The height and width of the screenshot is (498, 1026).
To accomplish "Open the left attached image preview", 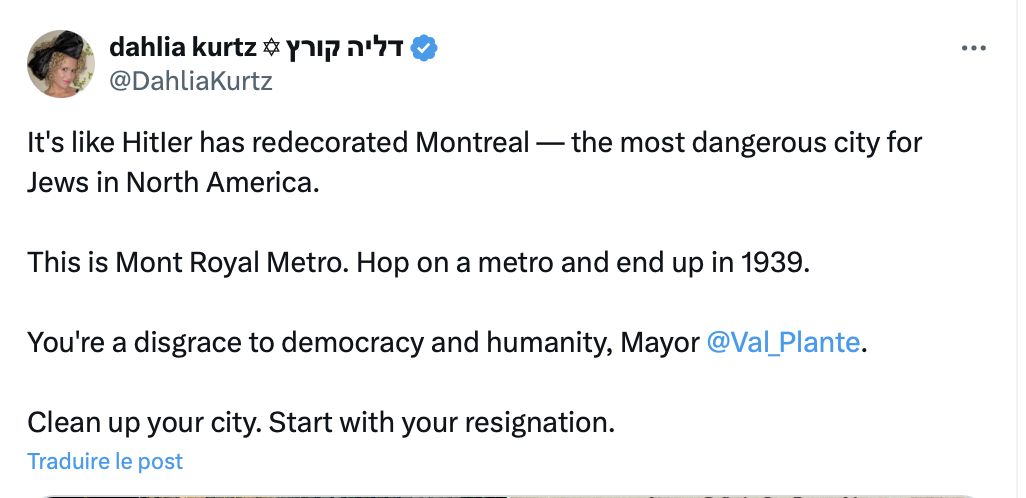I will (x=274, y=497).
